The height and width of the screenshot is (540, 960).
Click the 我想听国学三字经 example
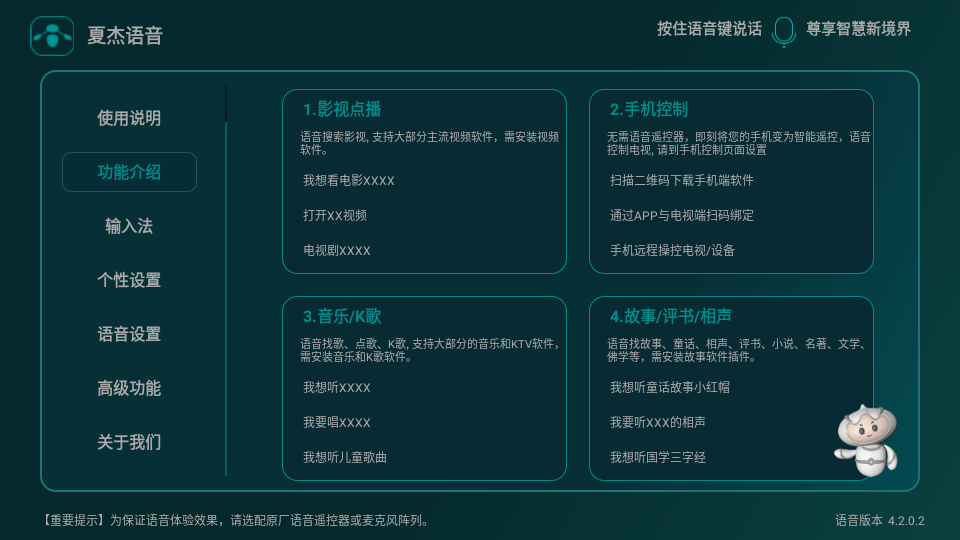point(658,457)
